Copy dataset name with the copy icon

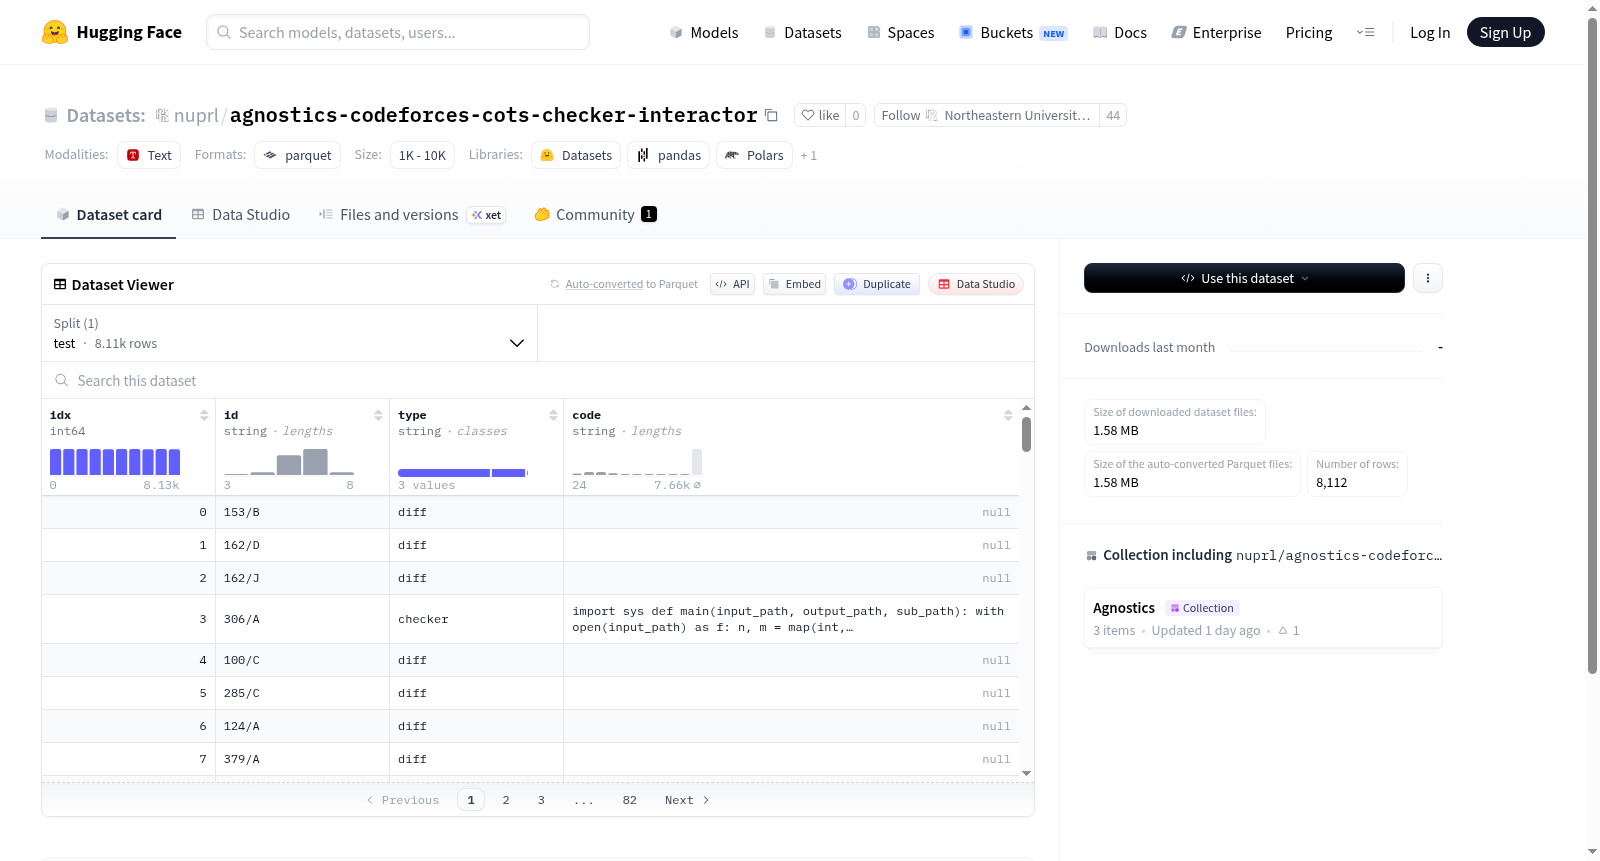(x=771, y=115)
